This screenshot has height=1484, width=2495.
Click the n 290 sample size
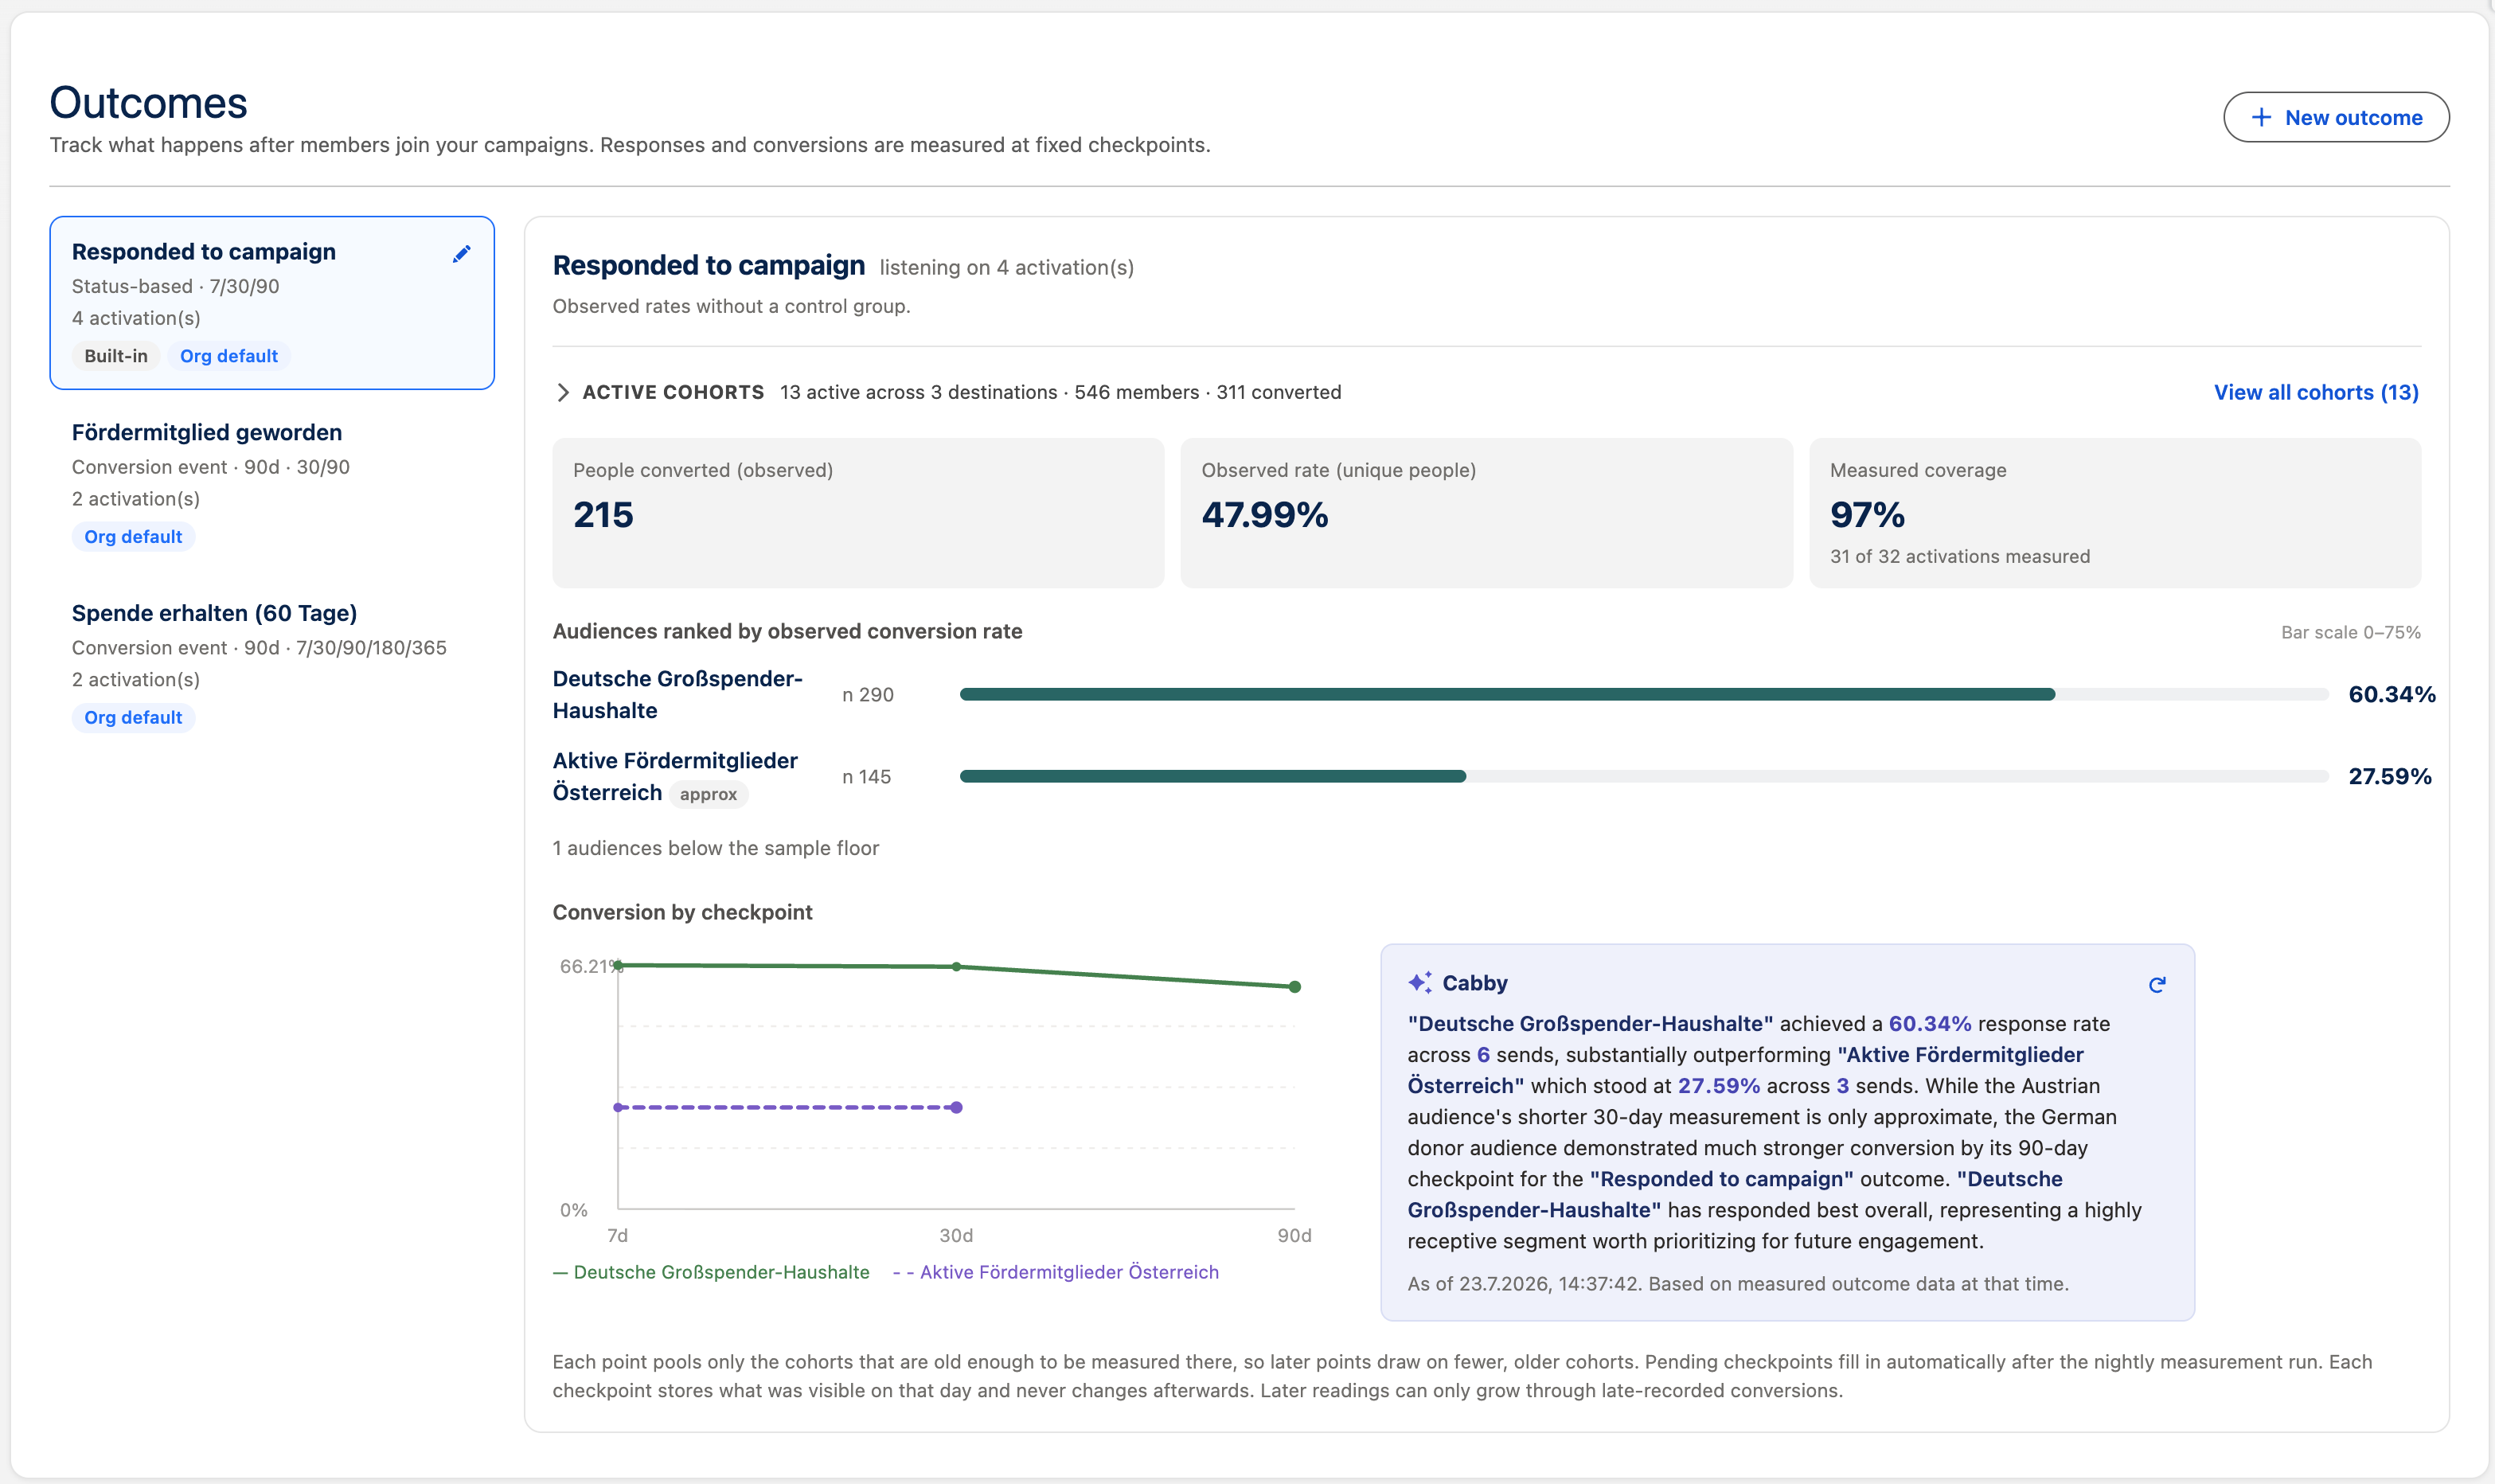click(x=868, y=695)
